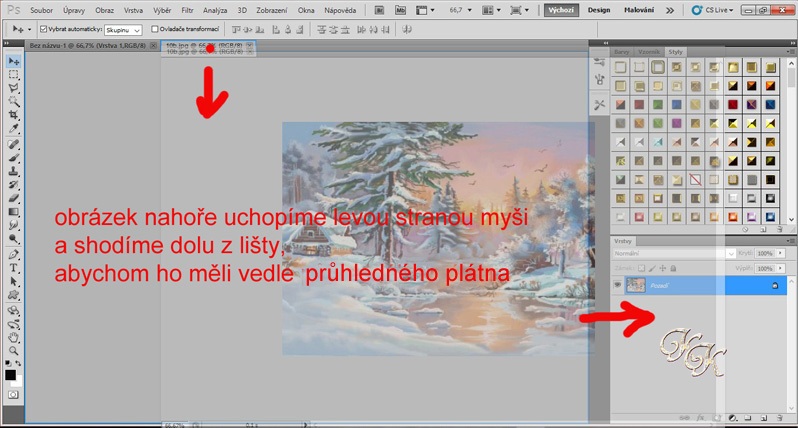
Task: Reset to default foreground and background colors
Action: pos(8,363)
